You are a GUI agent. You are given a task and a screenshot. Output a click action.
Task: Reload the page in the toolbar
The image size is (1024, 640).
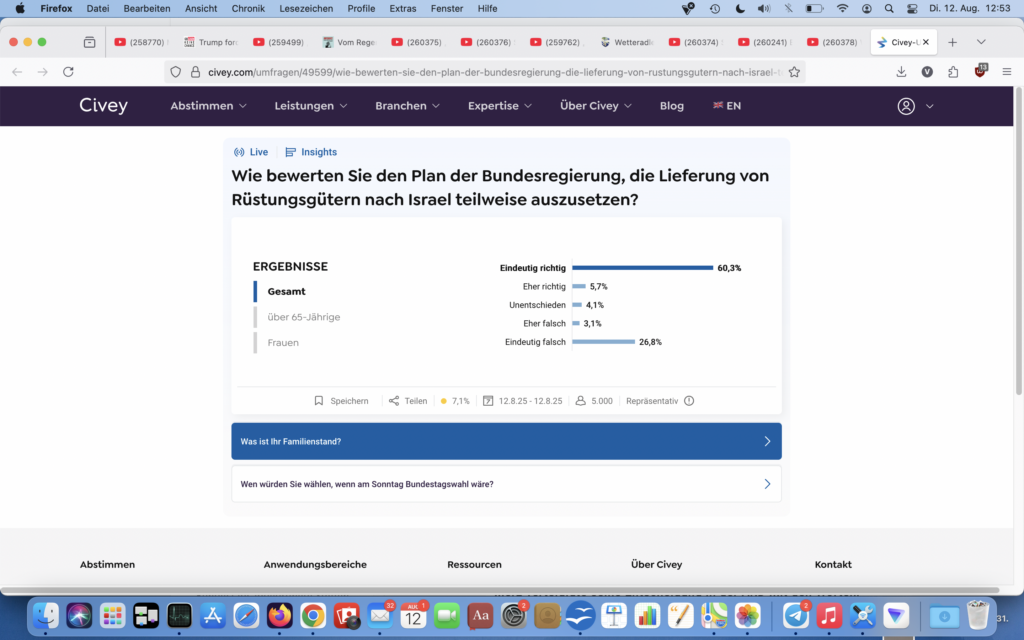point(68,72)
